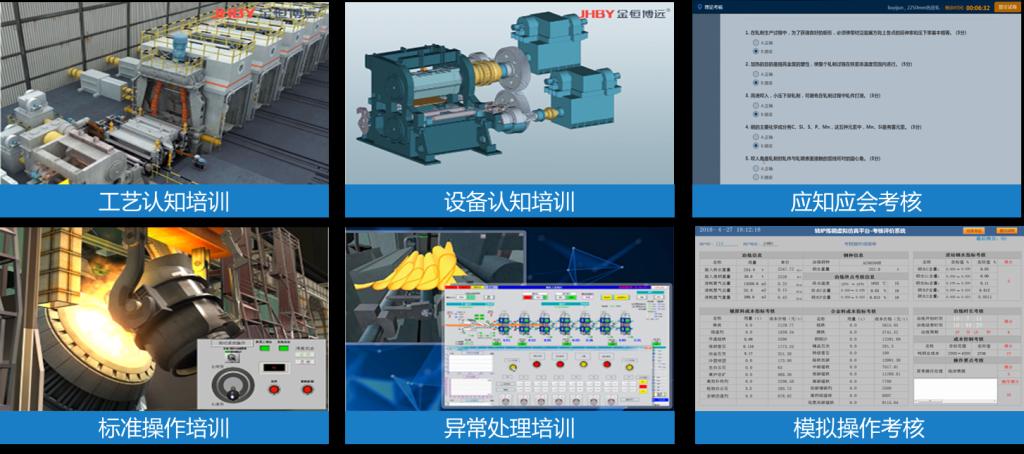This screenshot has width=1024, height=454.
Task: Open the 设备认知培训 module label
Action: [509, 201]
